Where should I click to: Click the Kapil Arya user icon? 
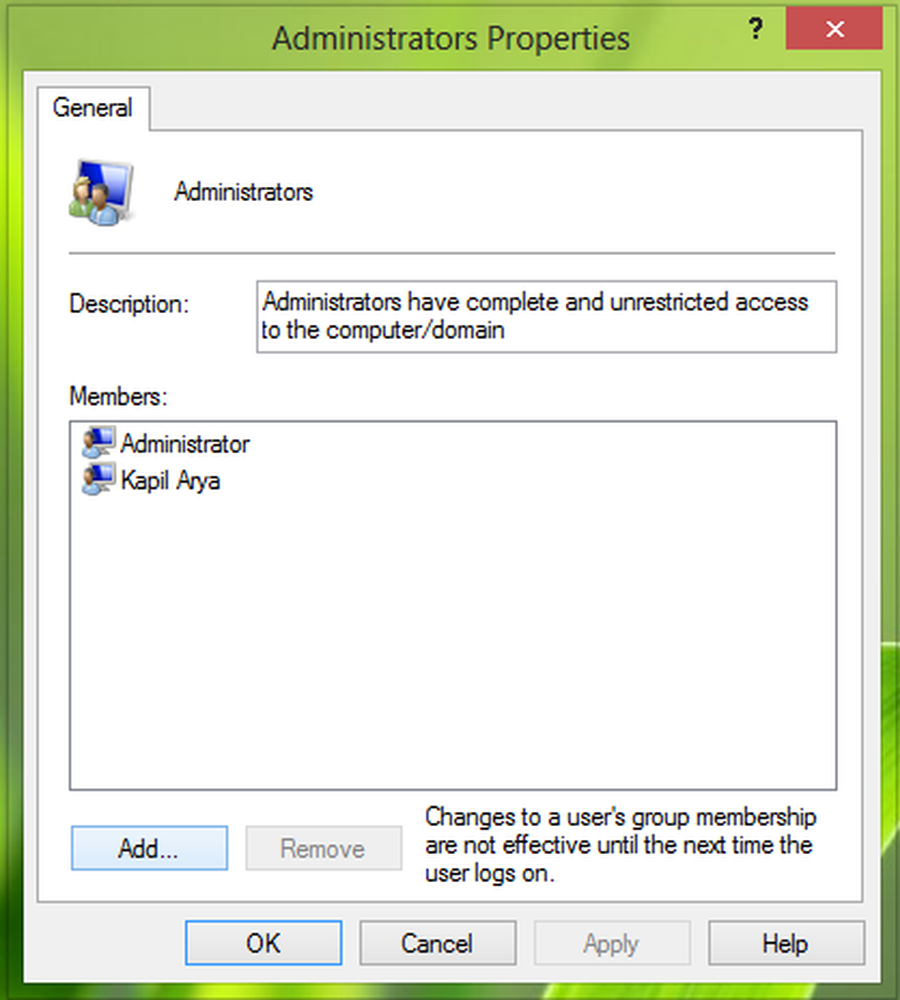coord(96,479)
